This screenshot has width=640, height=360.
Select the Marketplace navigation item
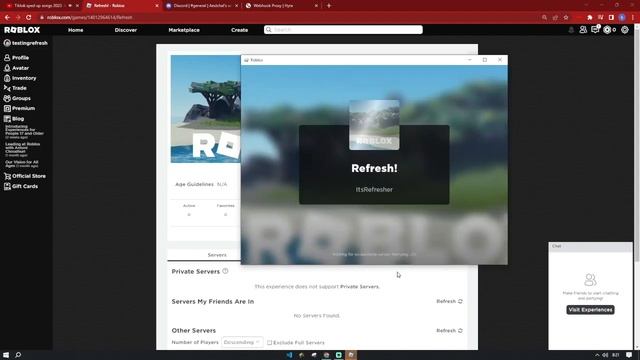point(184,30)
